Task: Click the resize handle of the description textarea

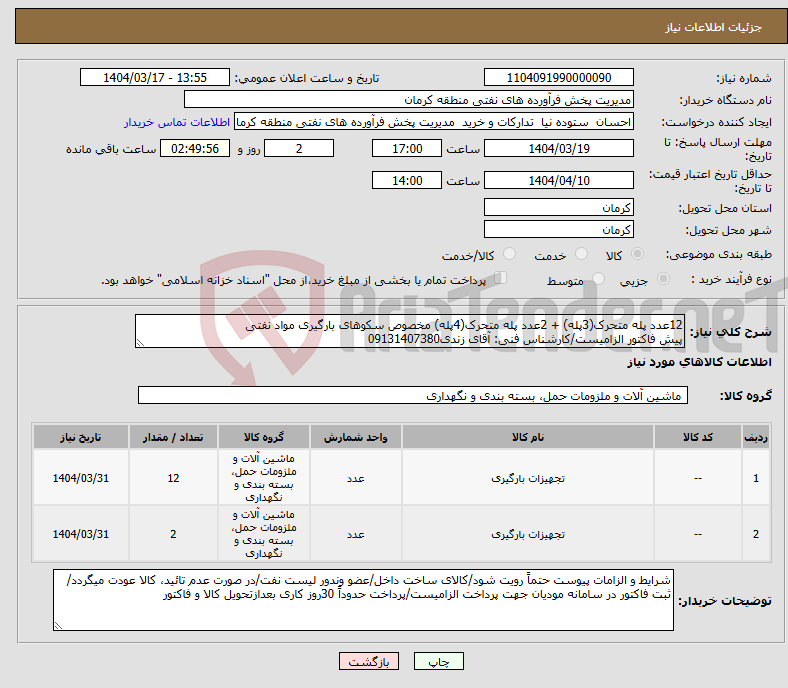Action: (x=140, y=343)
